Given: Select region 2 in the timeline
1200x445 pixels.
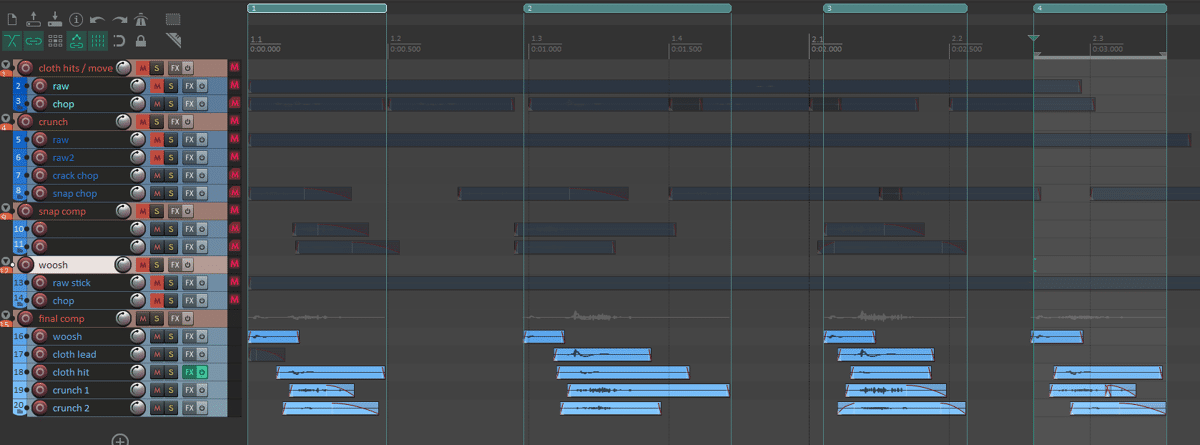Looking at the screenshot, I should (x=627, y=8).
